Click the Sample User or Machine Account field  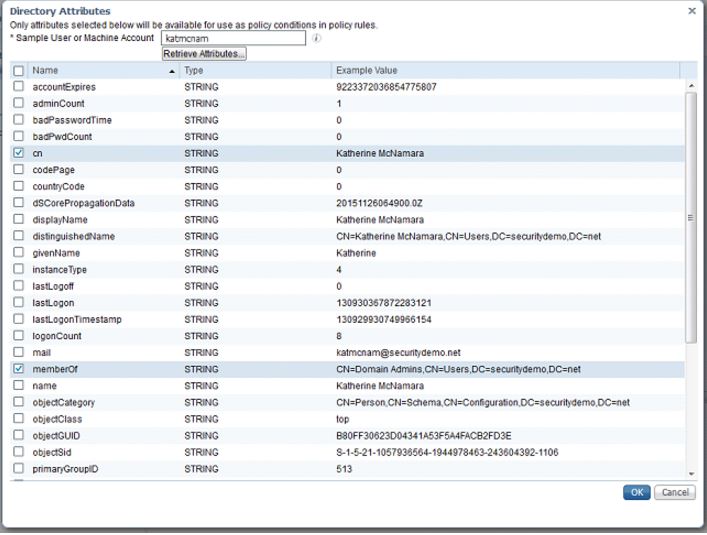tap(234, 38)
